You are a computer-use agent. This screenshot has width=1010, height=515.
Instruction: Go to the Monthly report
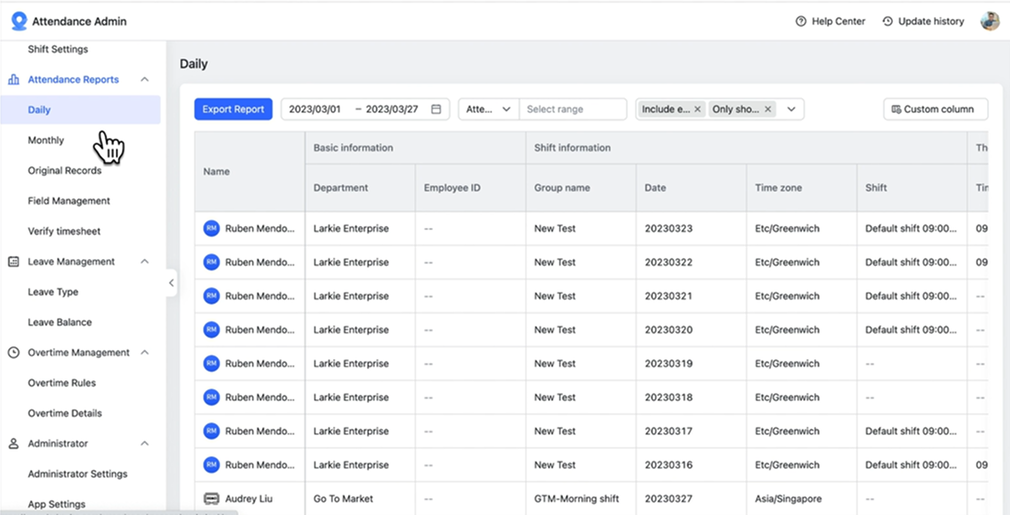pyautogui.click(x=46, y=140)
